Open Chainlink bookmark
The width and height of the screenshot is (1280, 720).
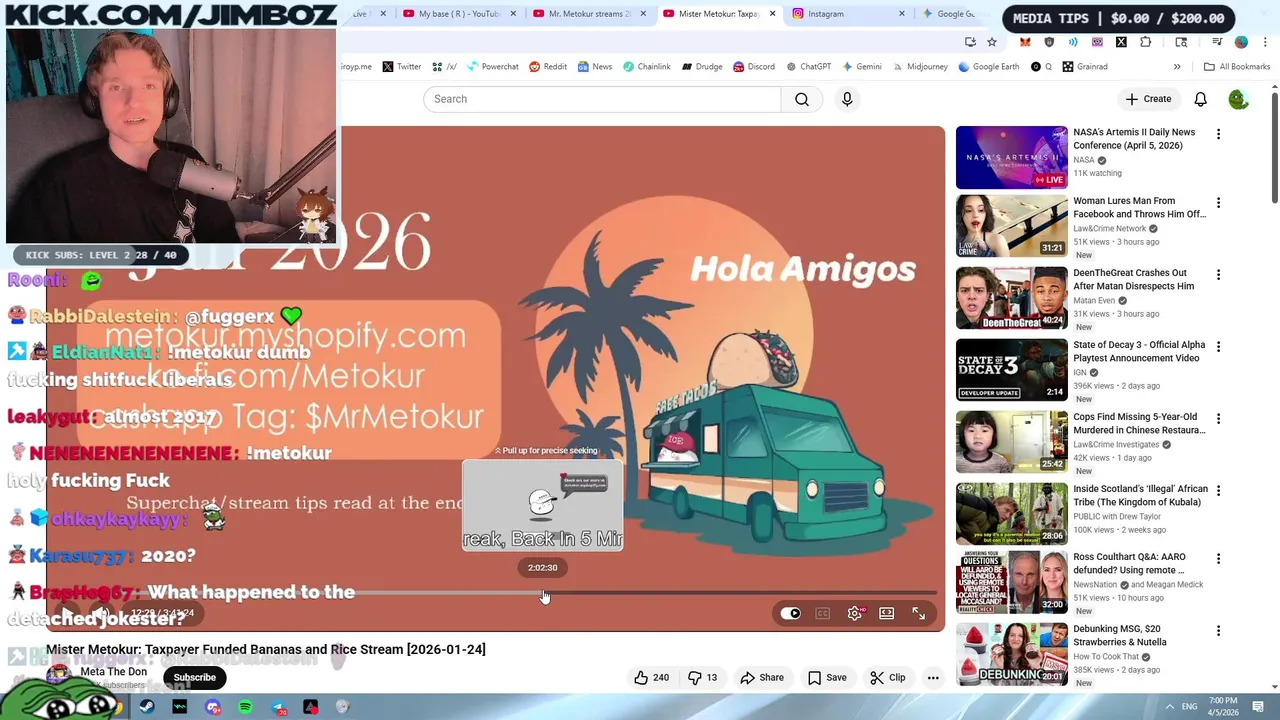646,67
